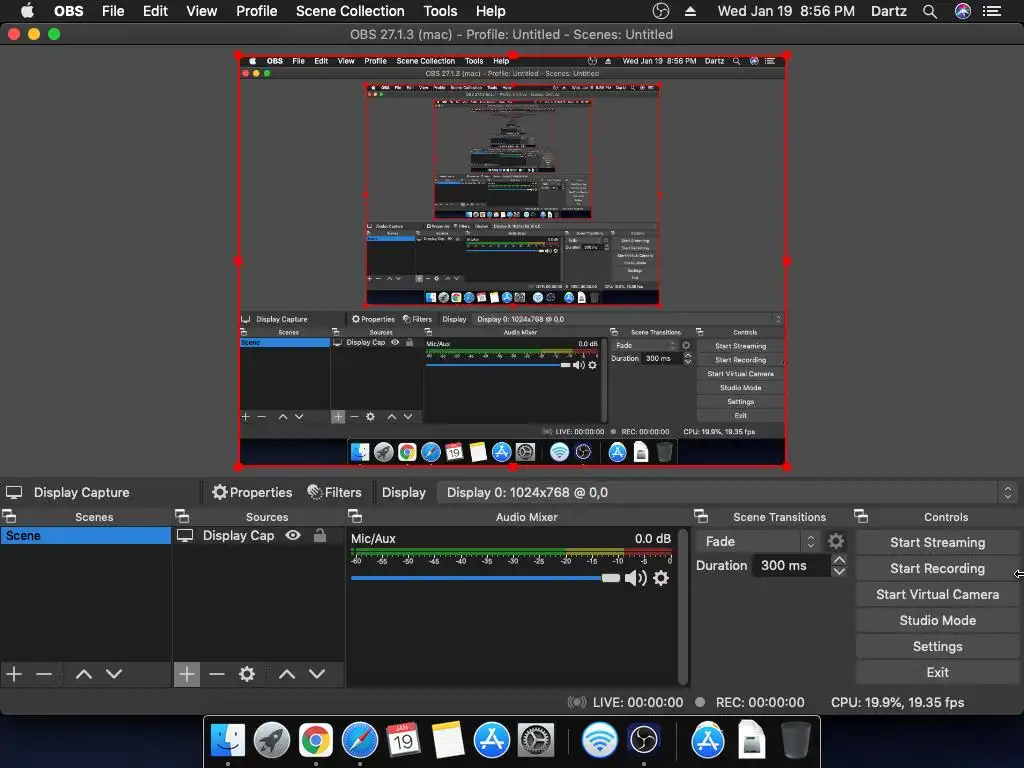Move the source down in the Sources list
The image size is (1024, 768).
317,674
